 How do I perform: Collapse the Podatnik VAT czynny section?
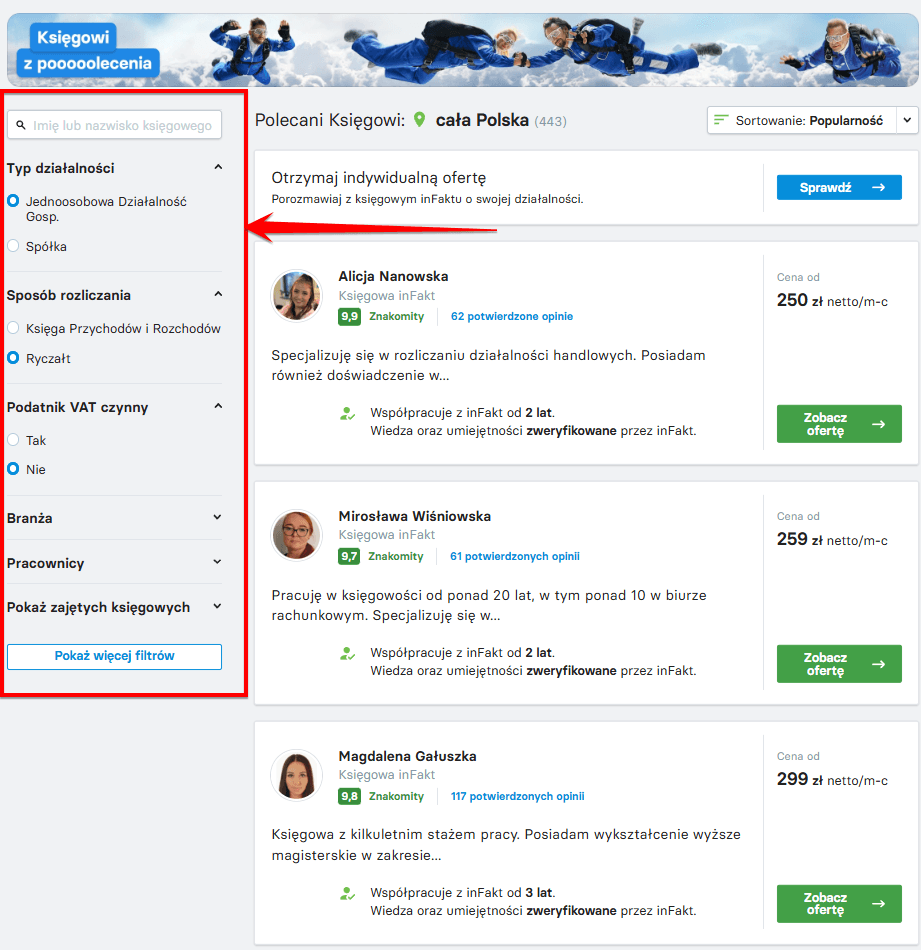click(218, 407)
